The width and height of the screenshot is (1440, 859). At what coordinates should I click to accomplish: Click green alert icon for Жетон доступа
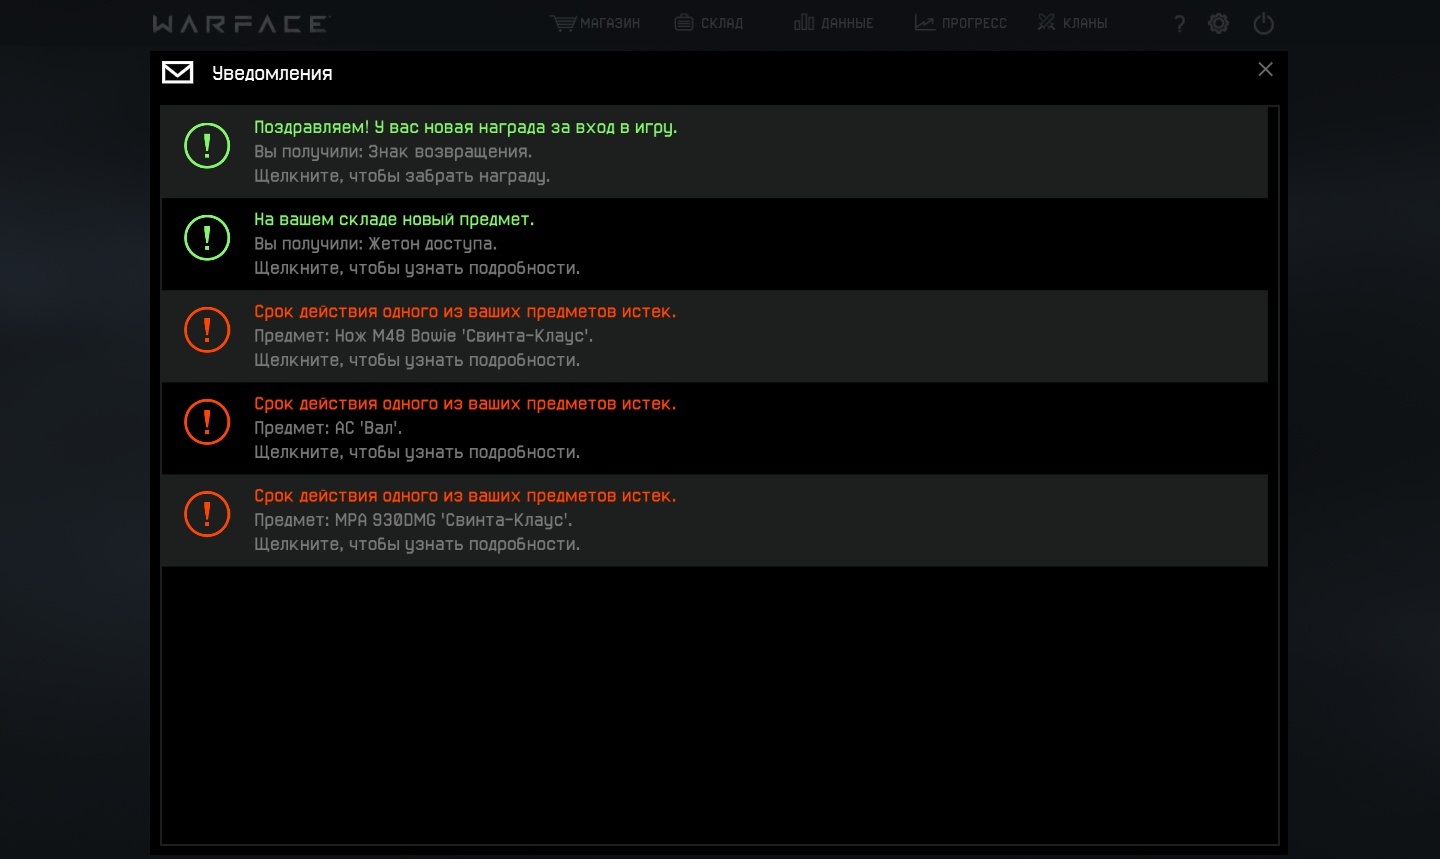[207, 238]
